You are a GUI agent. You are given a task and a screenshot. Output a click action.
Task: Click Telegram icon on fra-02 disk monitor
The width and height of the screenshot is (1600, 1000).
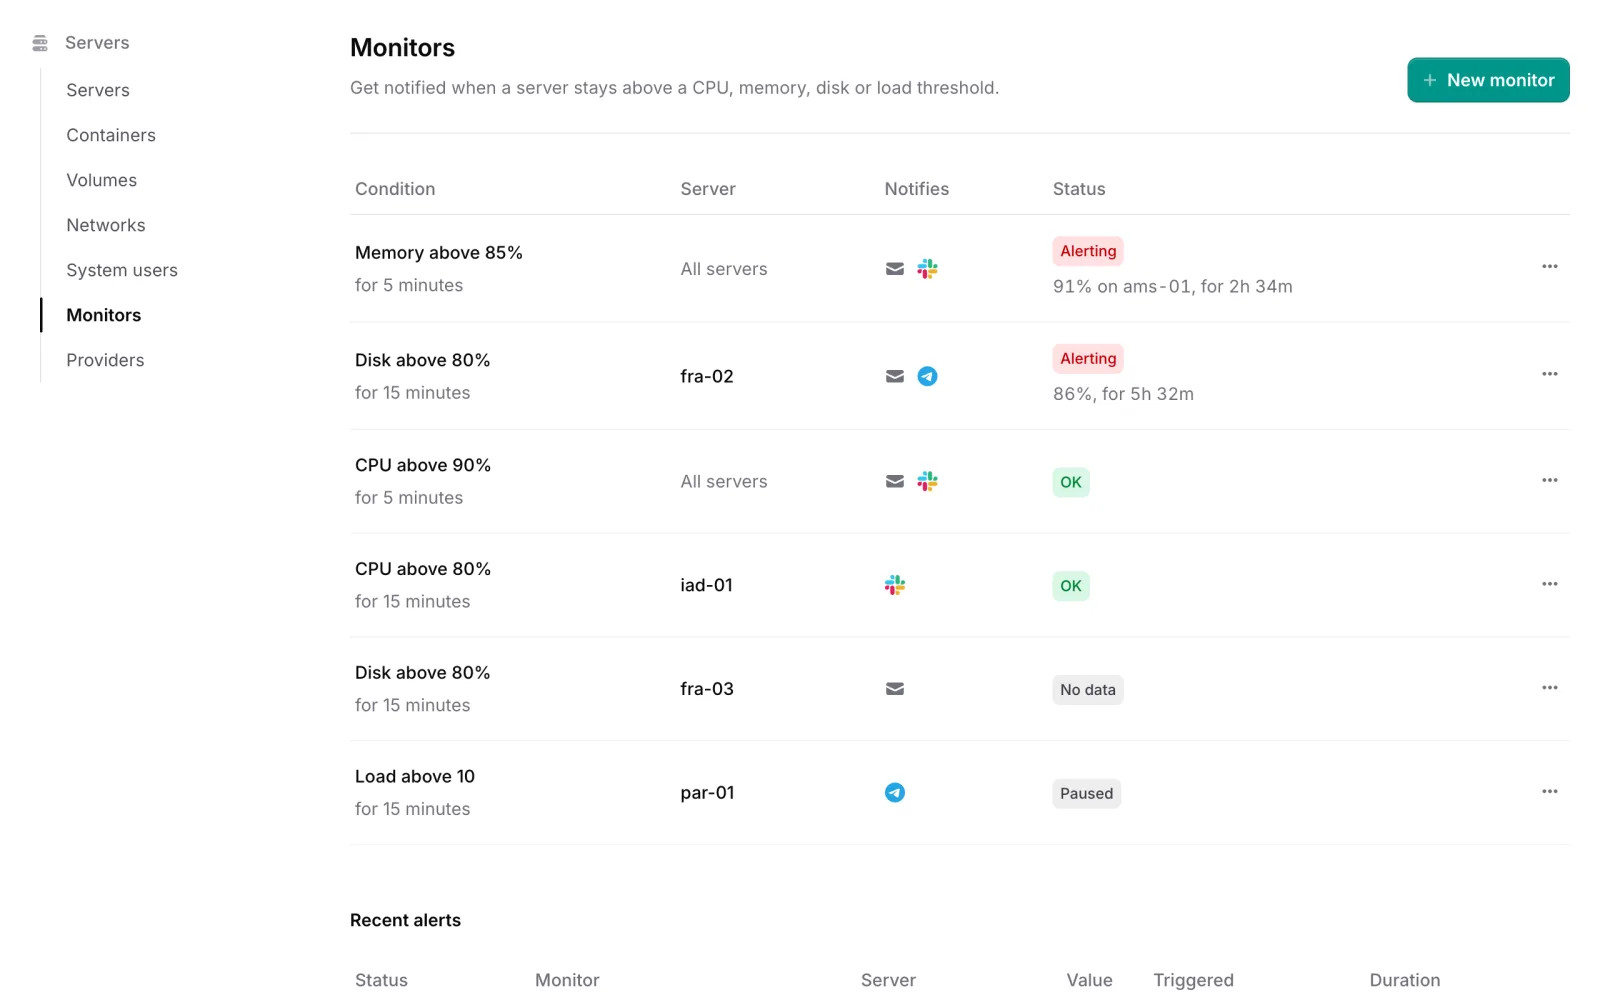927,376
